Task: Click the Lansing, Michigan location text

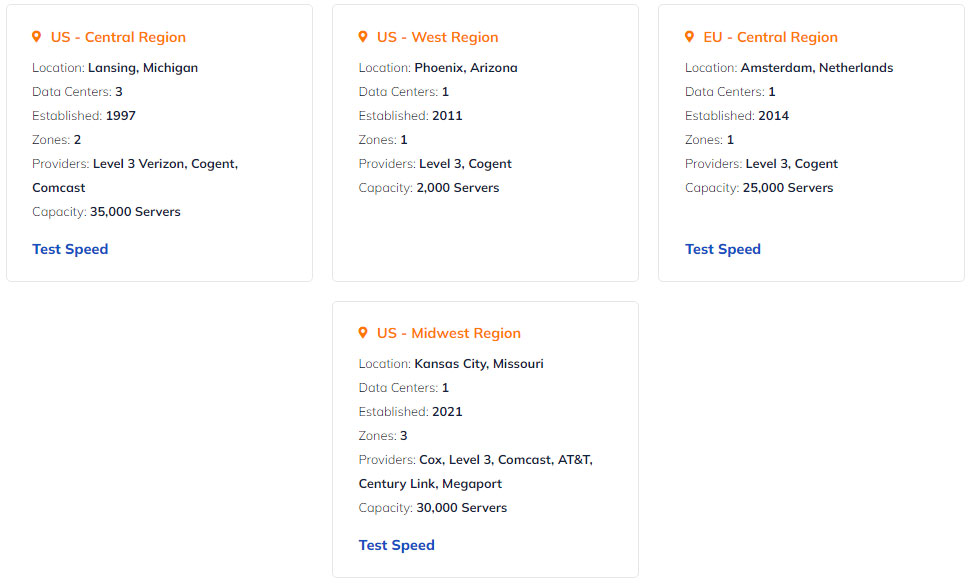Action: [x=143, y=68]
